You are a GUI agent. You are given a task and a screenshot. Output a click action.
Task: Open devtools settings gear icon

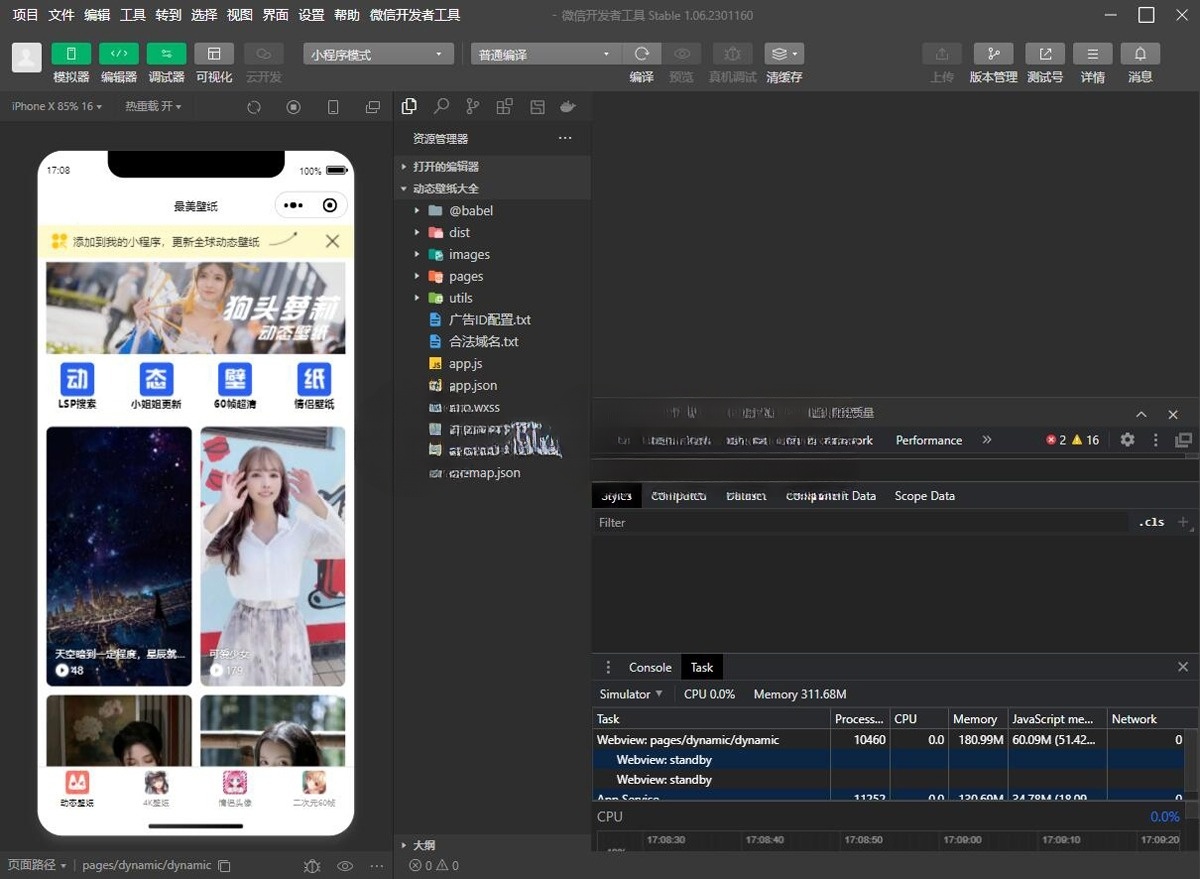click(1127, 440)
